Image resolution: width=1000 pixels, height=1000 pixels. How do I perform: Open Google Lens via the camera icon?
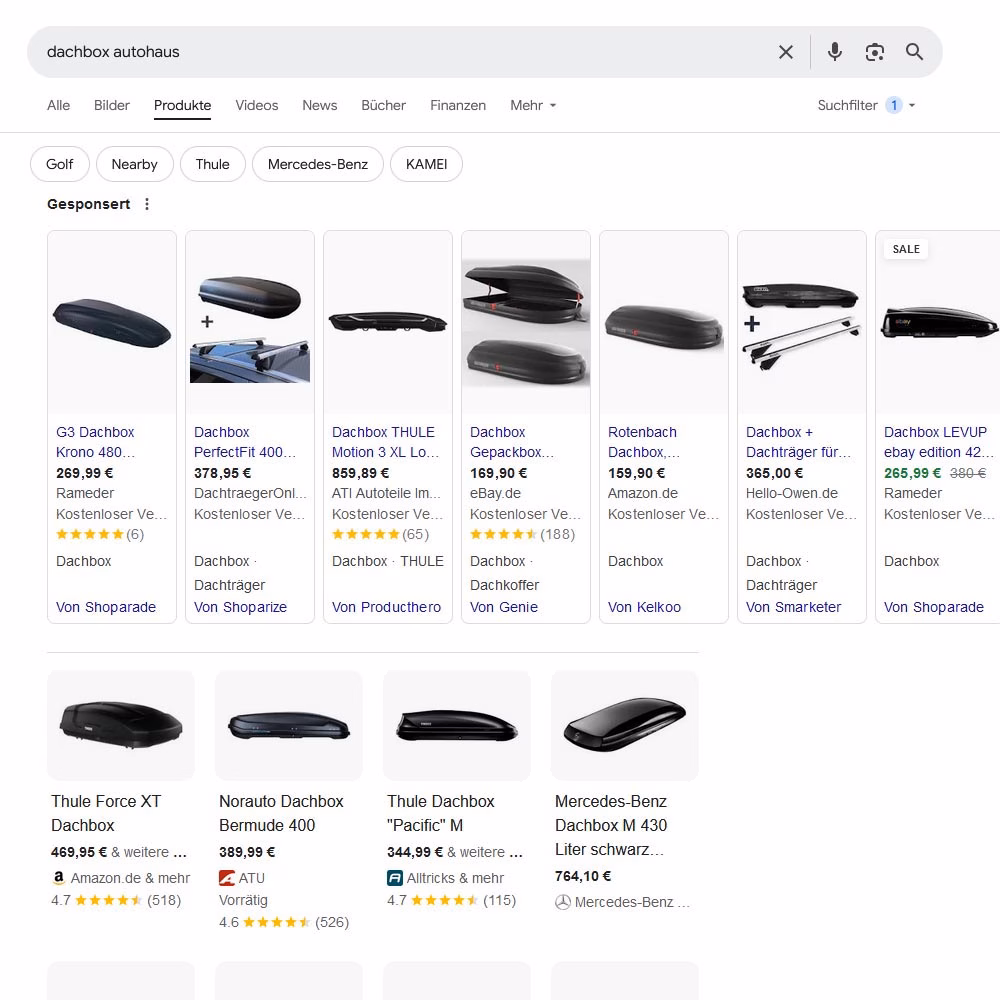coord(875,51)
